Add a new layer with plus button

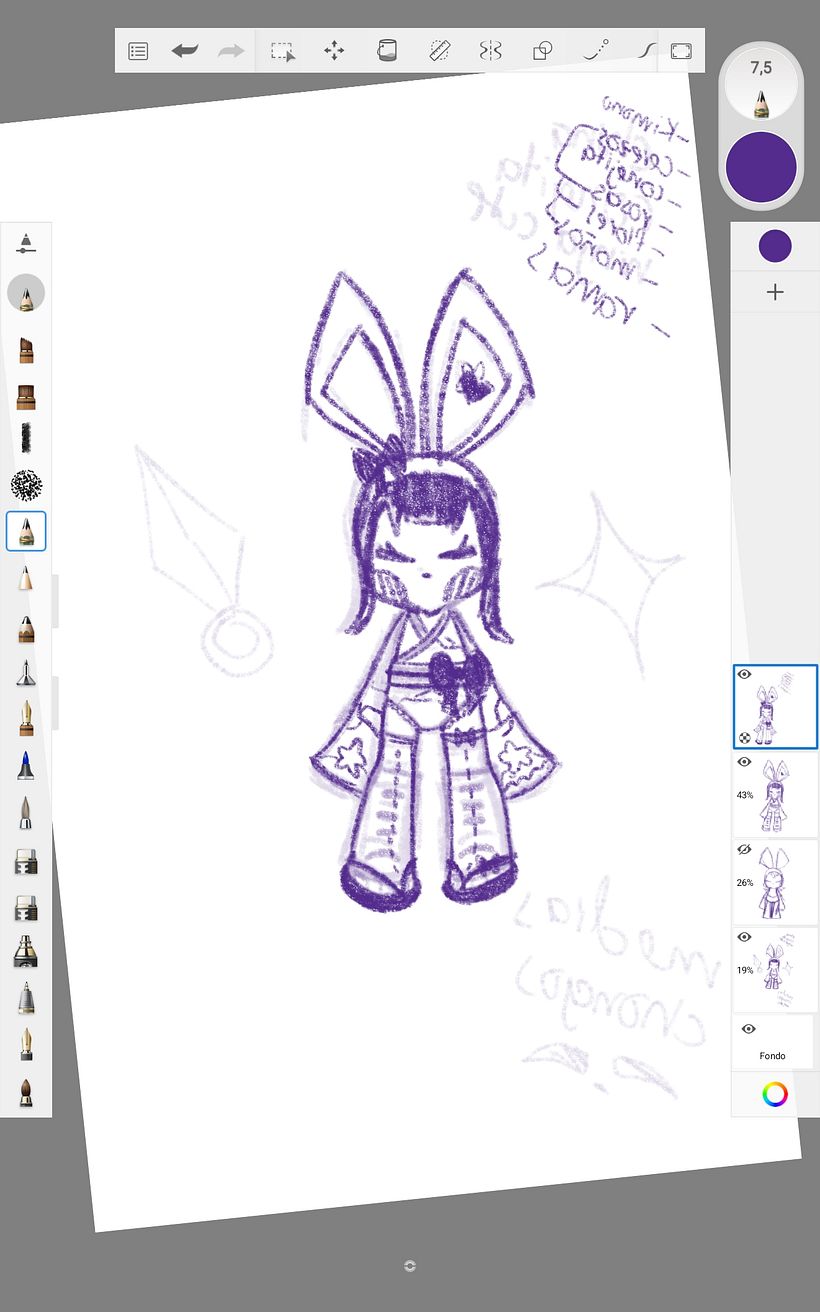pyautogui.click(x=775, y=292)
